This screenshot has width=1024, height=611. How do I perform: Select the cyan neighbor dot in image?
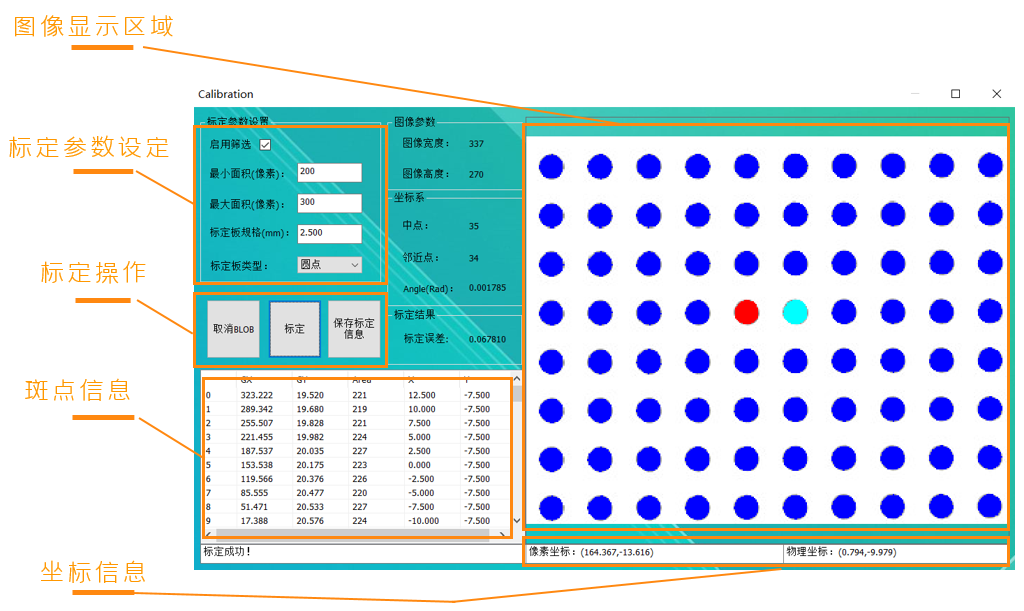point(795,312)
